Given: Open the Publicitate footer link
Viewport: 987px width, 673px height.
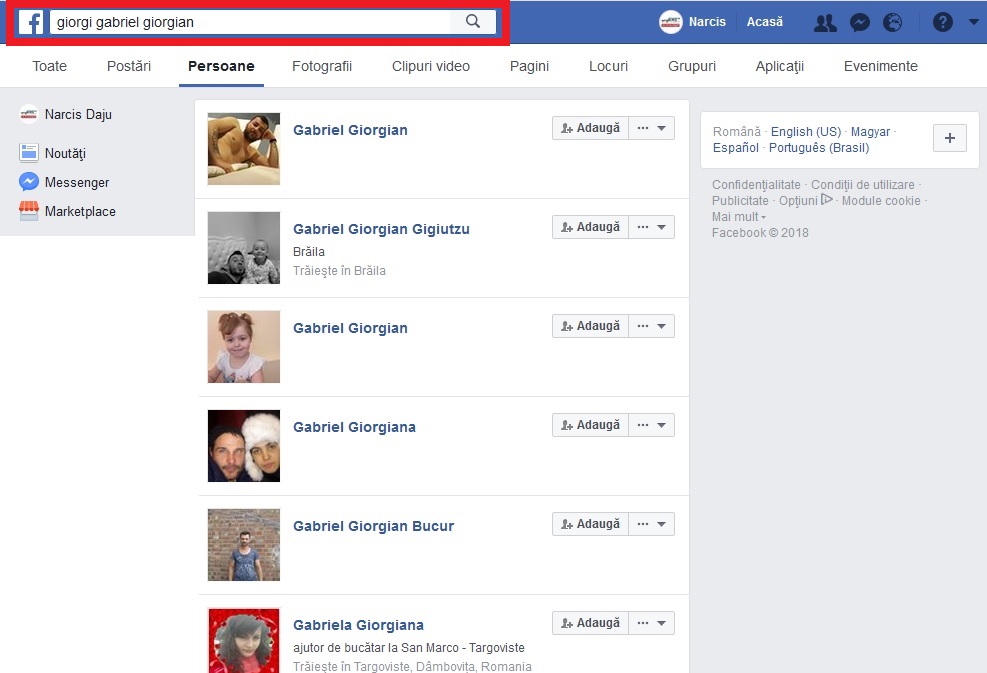Looking at the screenshot, I should tap(740, 201).
